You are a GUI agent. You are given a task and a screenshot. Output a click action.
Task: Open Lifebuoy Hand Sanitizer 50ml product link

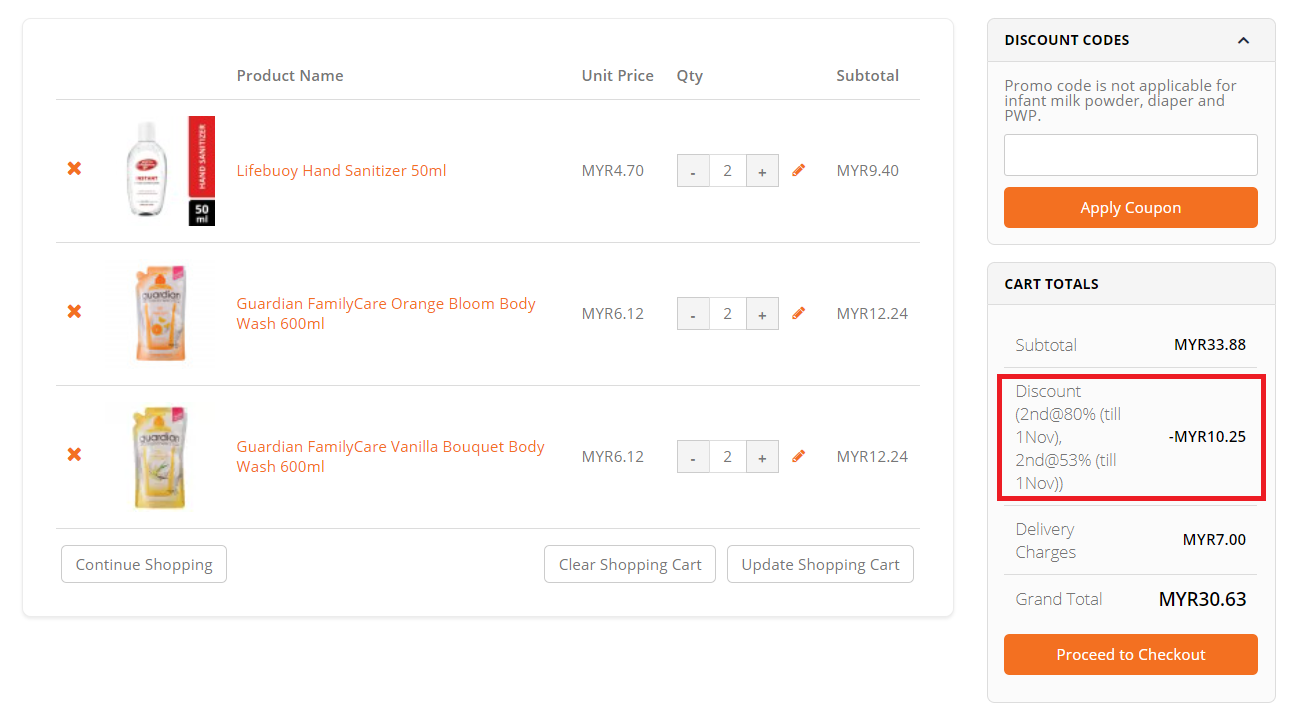point(341,171)
